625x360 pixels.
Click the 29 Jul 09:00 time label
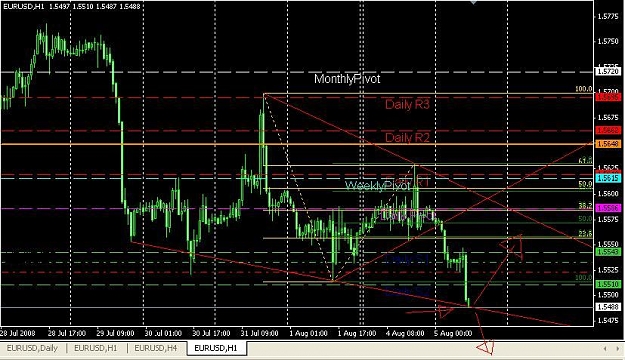[x=115, y=333]
